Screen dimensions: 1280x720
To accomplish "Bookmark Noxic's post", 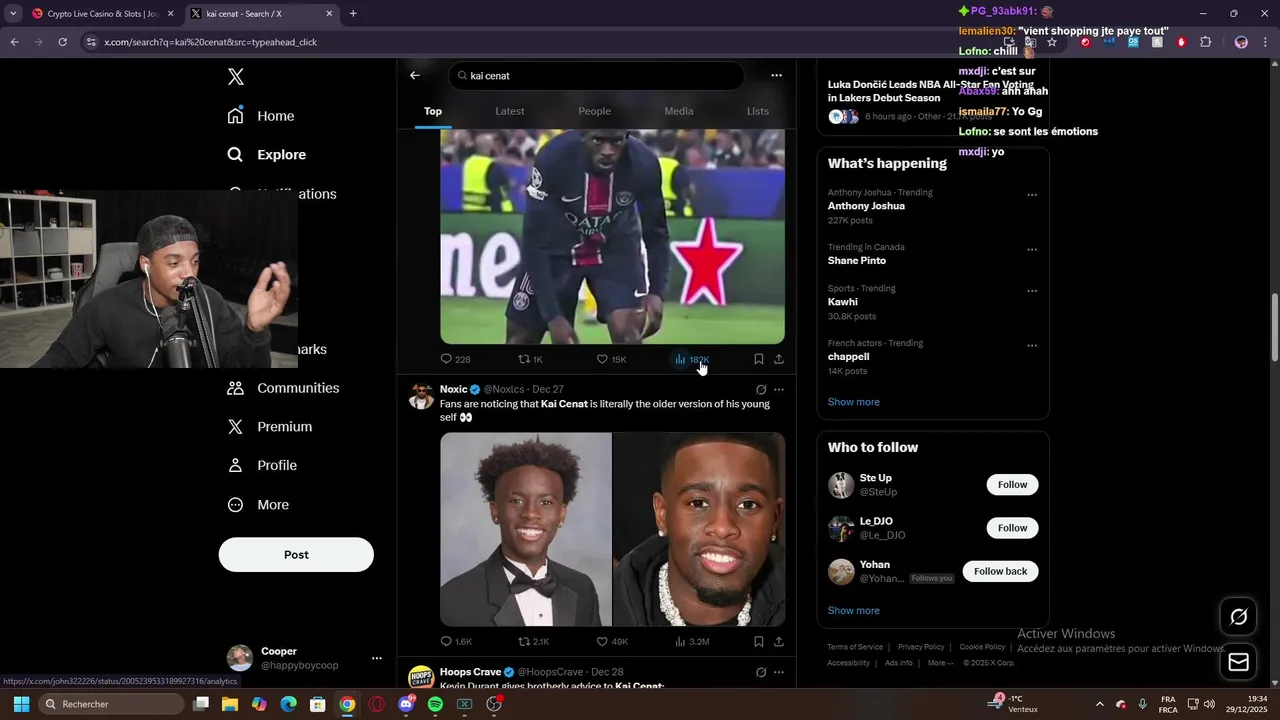I will pyautogui.click(x=759, y=642).
